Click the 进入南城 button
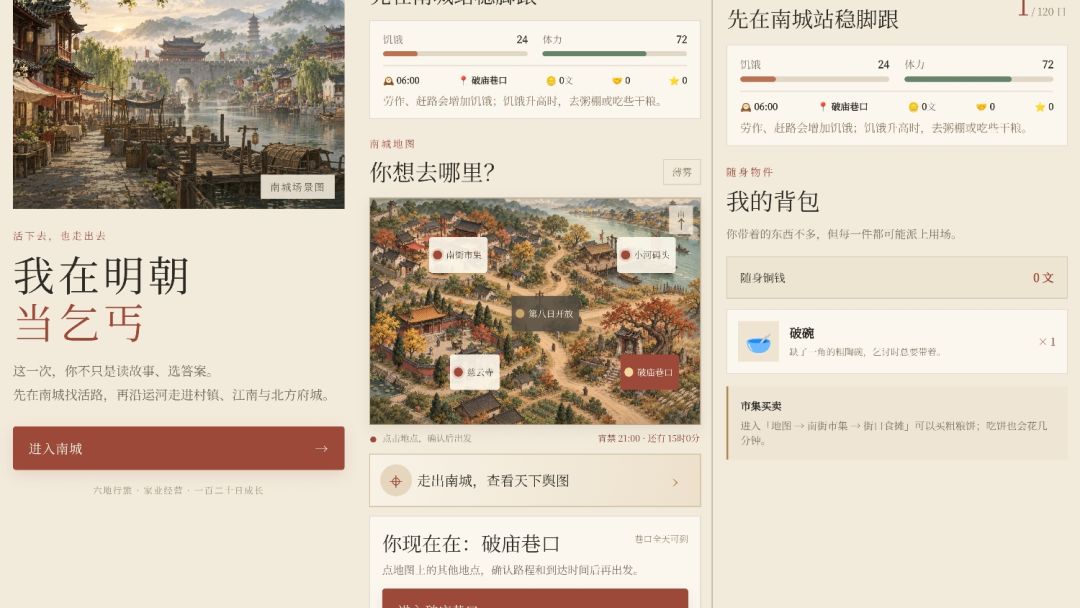 tap(178, 448)
